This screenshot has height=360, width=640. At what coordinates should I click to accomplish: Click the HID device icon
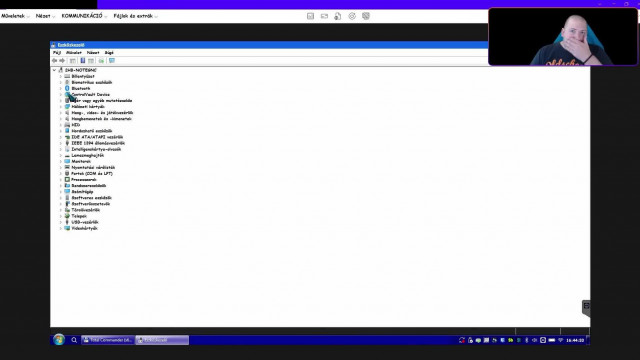coord(67,124)
